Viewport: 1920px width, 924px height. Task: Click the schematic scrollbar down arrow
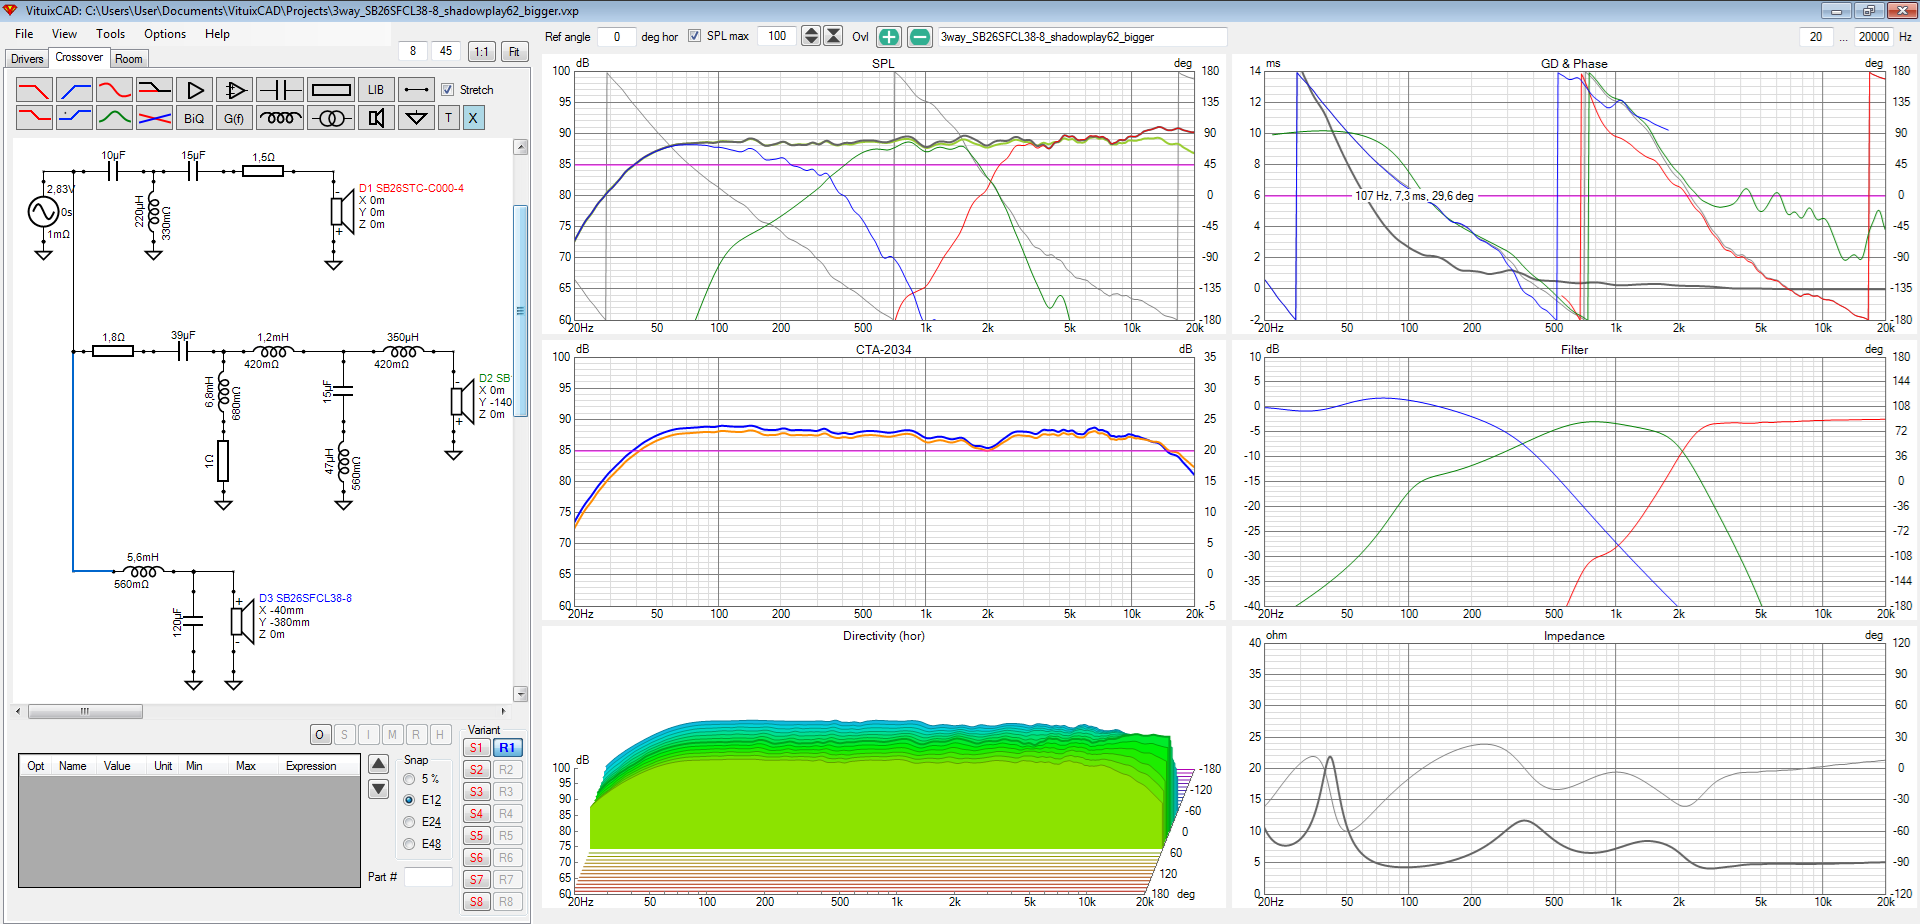pyautogui.click(x=520, y=694)
